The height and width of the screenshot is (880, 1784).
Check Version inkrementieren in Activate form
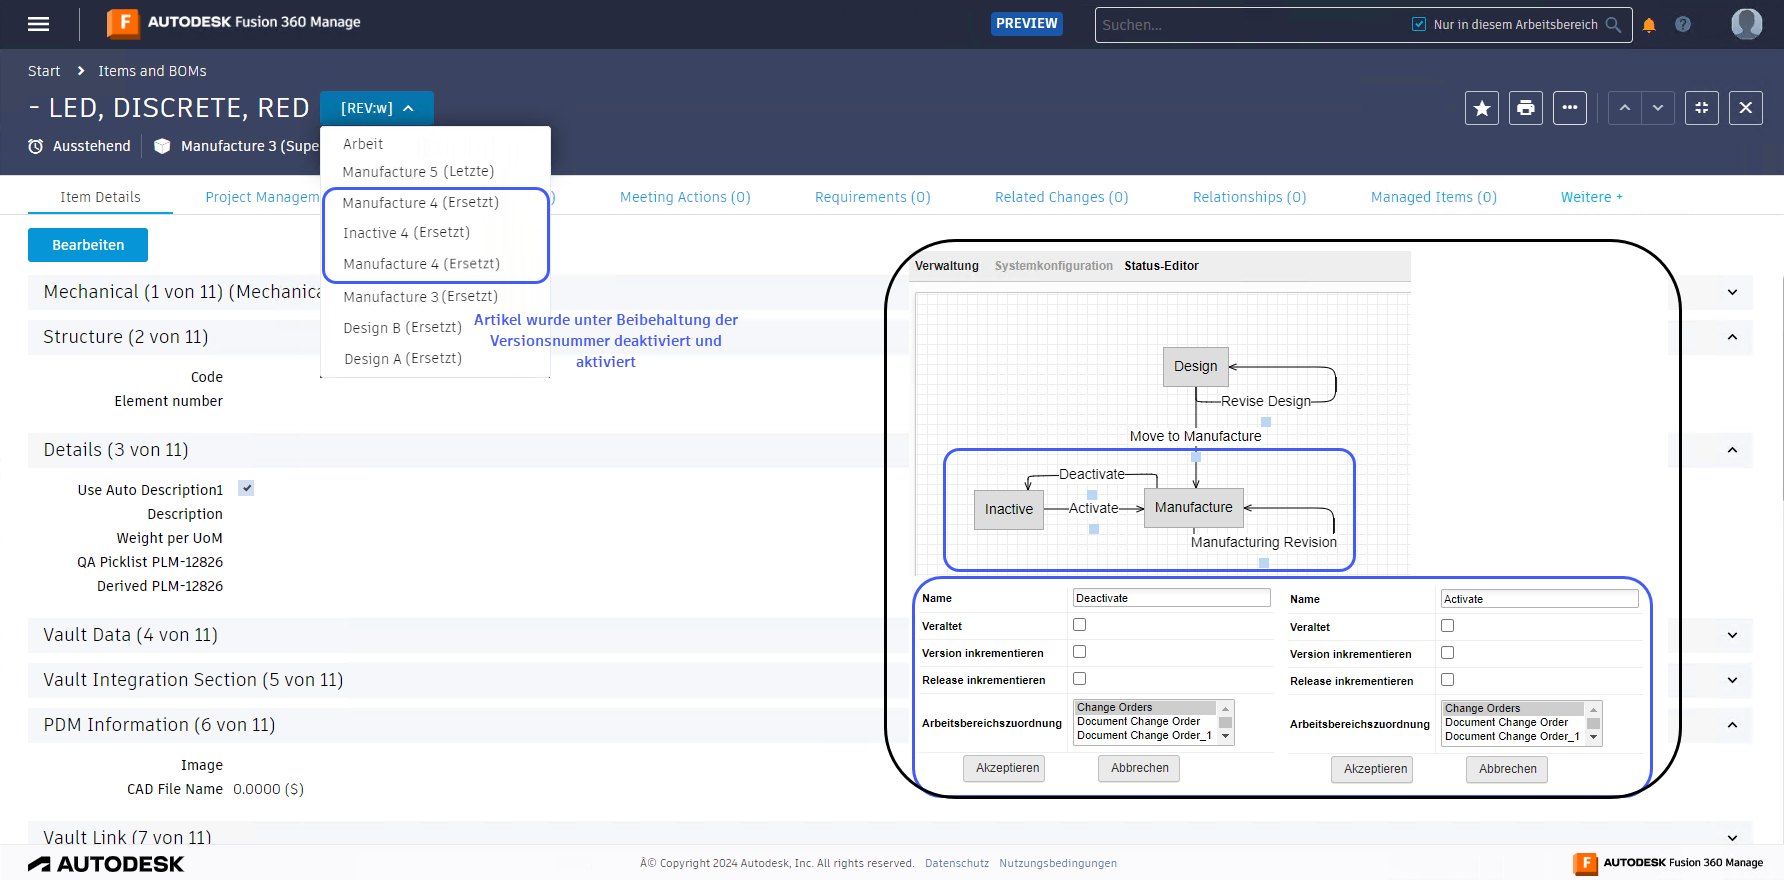[1448, 653]
